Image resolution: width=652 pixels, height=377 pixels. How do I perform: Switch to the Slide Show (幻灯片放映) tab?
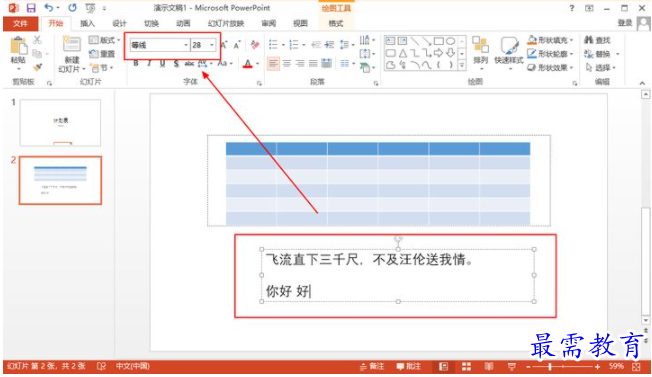tap(226, 24)
